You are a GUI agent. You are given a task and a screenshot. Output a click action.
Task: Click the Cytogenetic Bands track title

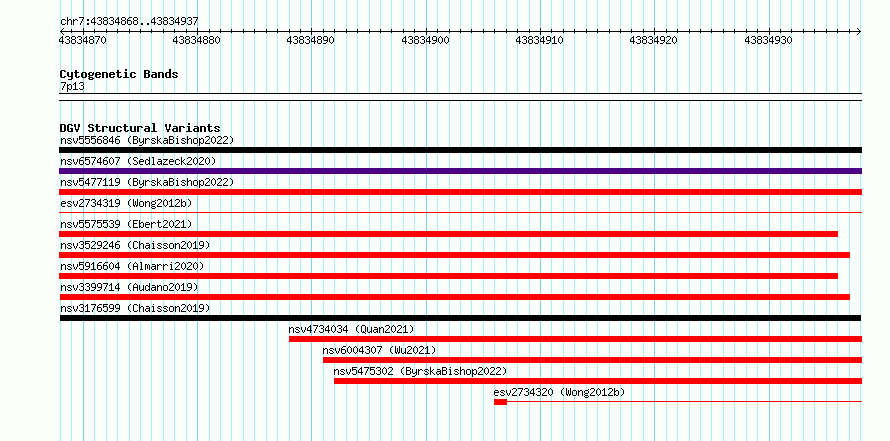pos(119,74)
